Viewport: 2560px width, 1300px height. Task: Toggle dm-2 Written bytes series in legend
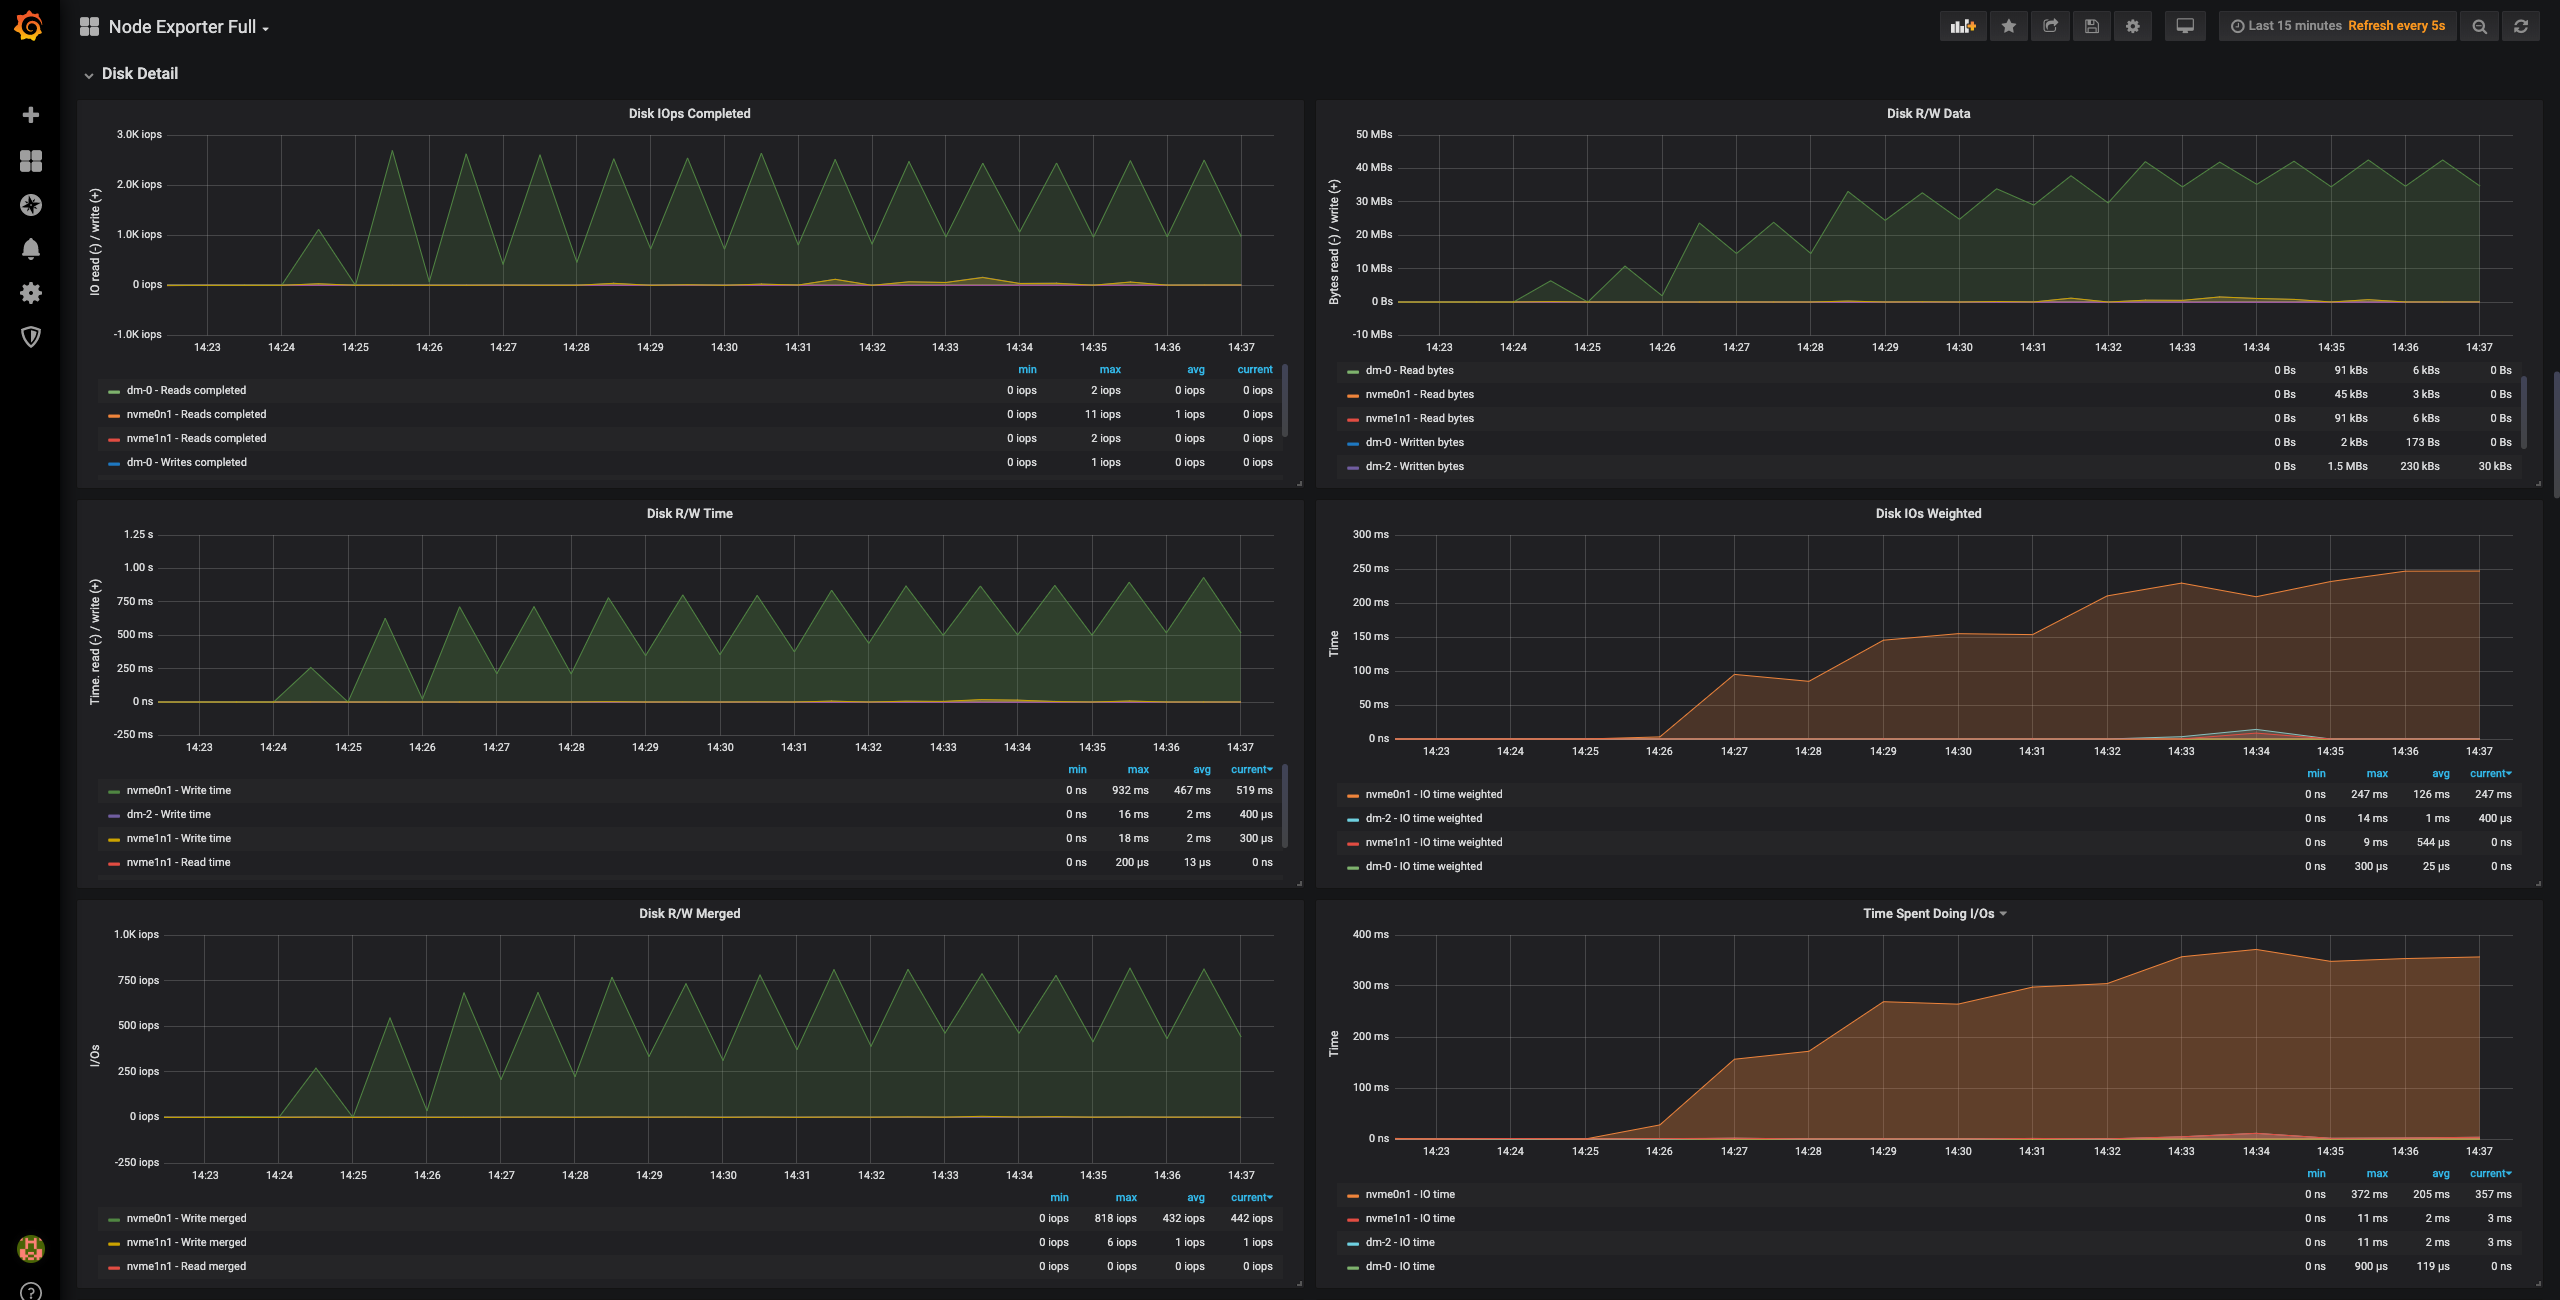(x=1414, y=466)
